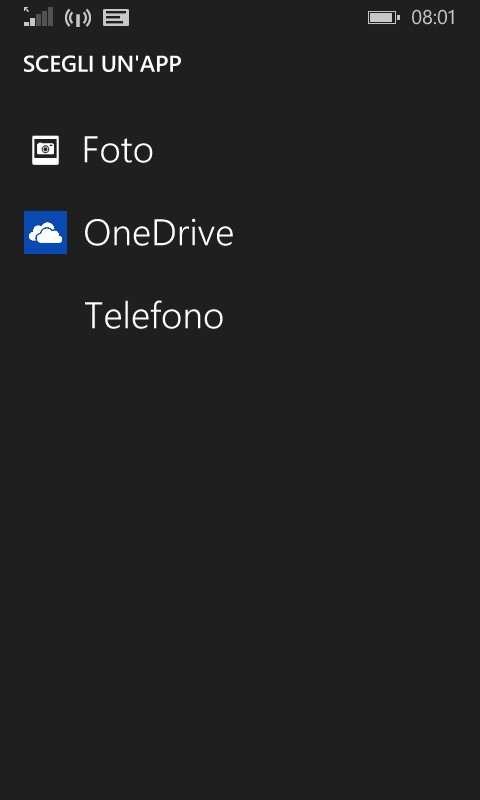Tap the Foto camera icon

click(x=45, y=149)
